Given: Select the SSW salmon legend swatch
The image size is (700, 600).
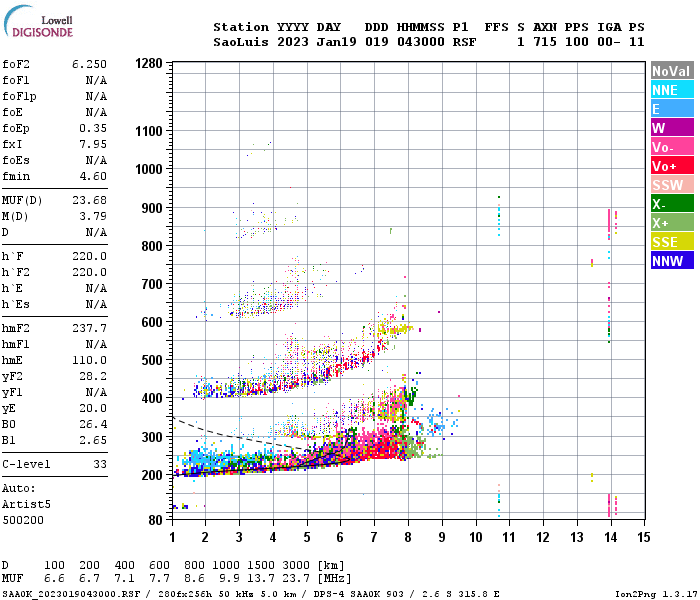Looking at the screenshot, I should click(672, 184).
